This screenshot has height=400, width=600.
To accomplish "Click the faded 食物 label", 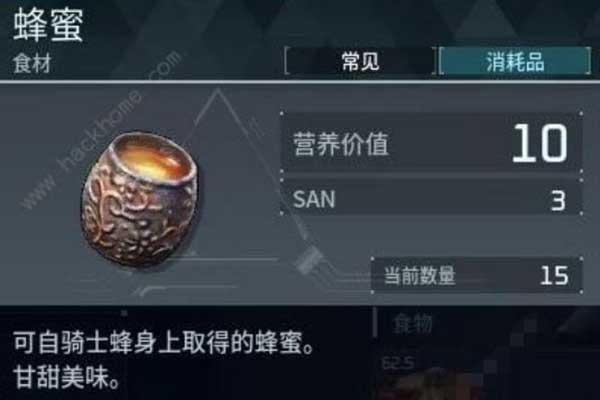I will pyautogui.click(x=413, y=324).
